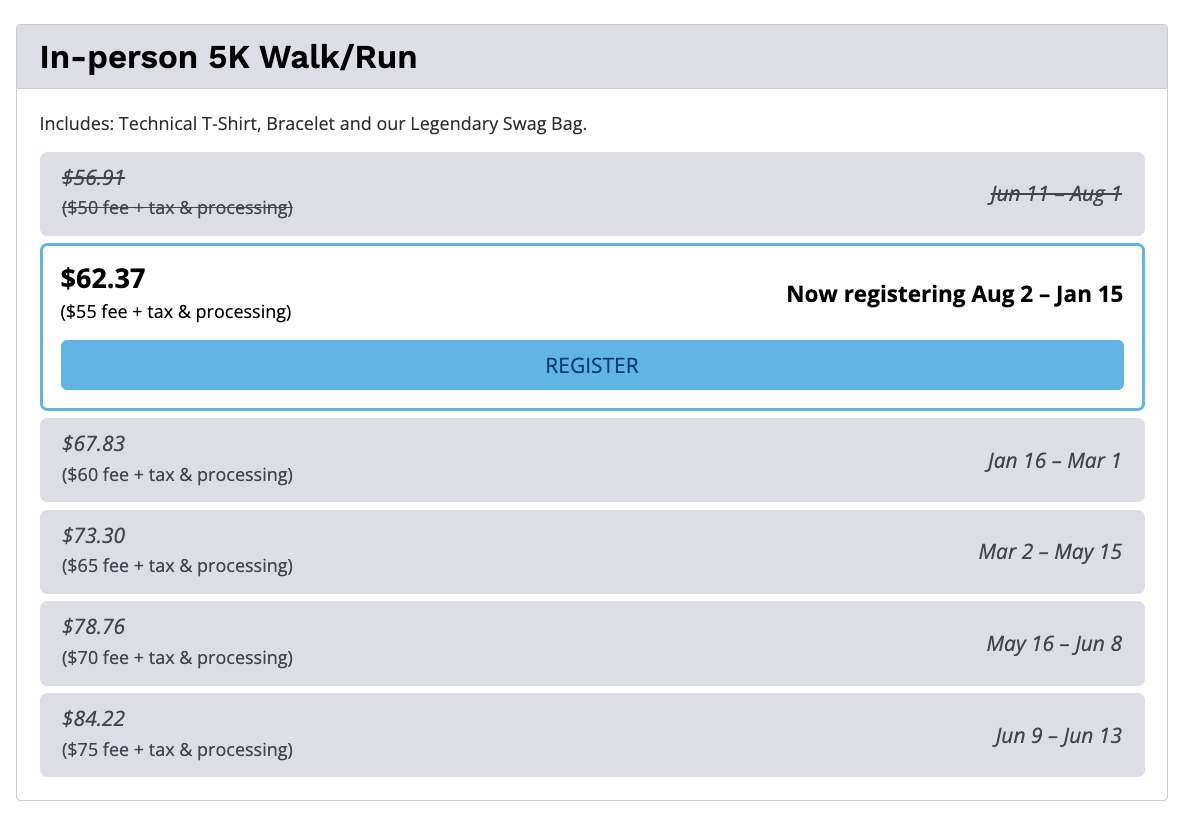Select the crossed-out $56.91 price
Screen dimensions: 1179x819
pyautogui.click(x=93, y=178)
